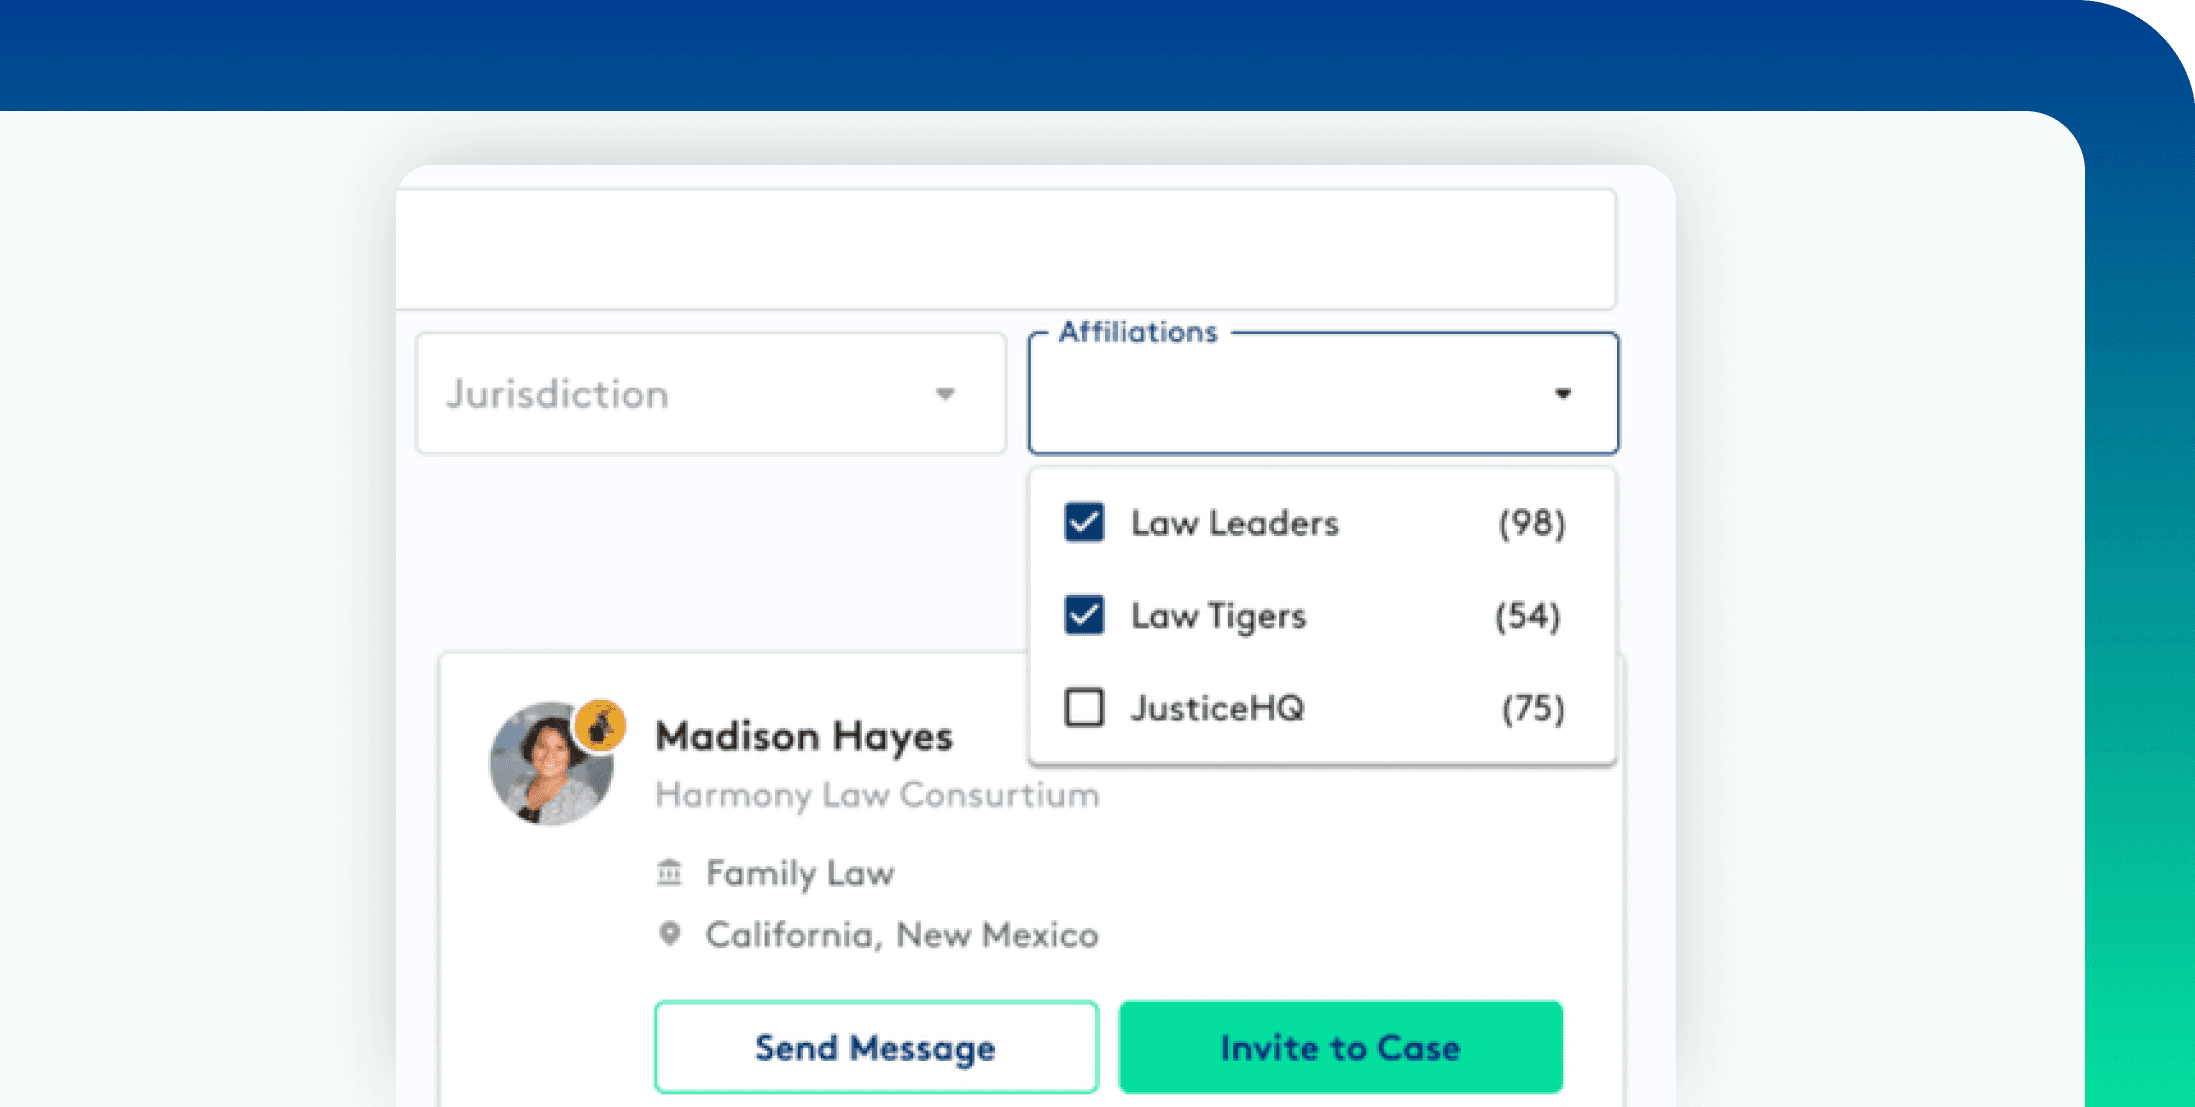This screenshot has height=1107, width=2195.
Task: Click the Send Message button
Action: coord(875,1046)
